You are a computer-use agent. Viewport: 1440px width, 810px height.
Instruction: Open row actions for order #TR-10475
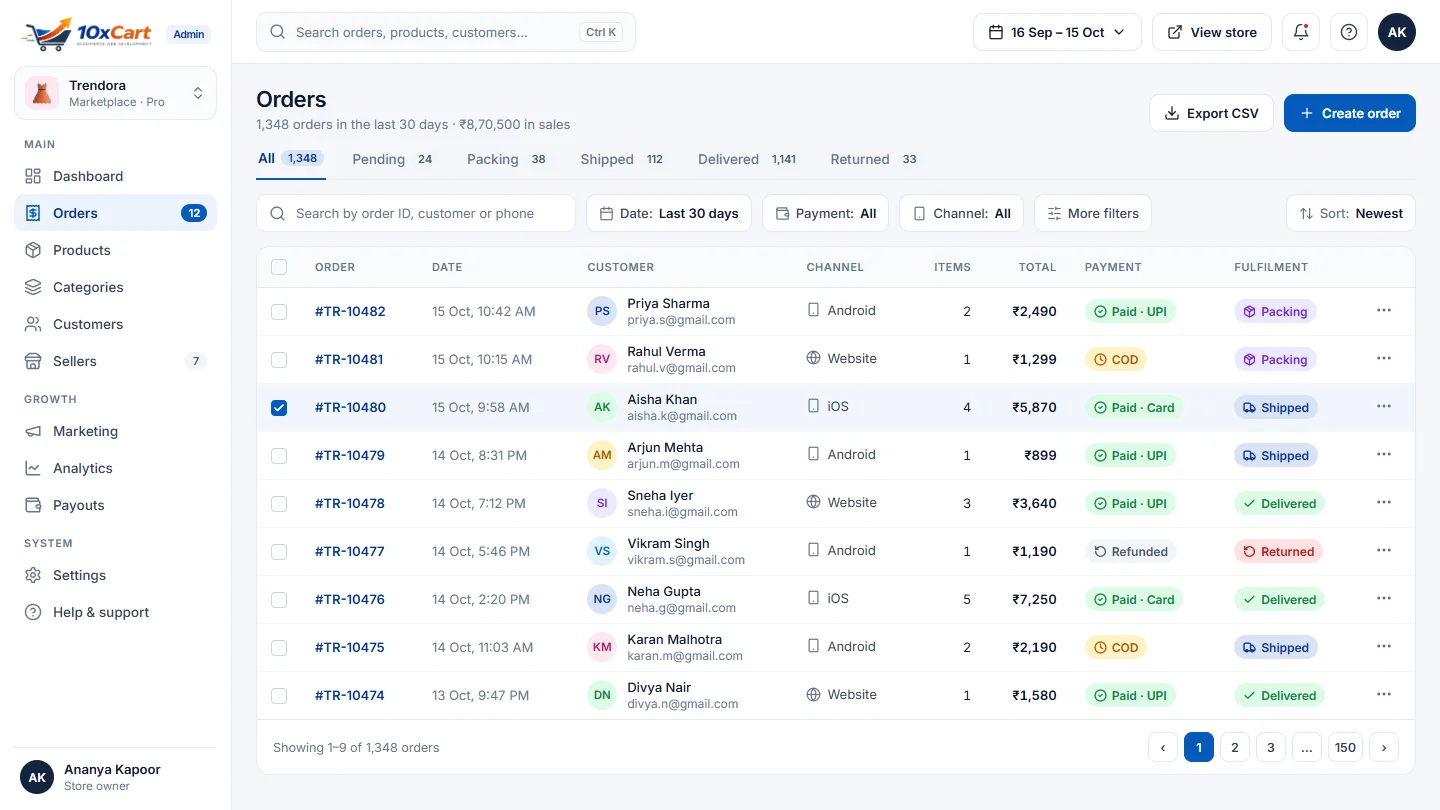click(1384, 647)
